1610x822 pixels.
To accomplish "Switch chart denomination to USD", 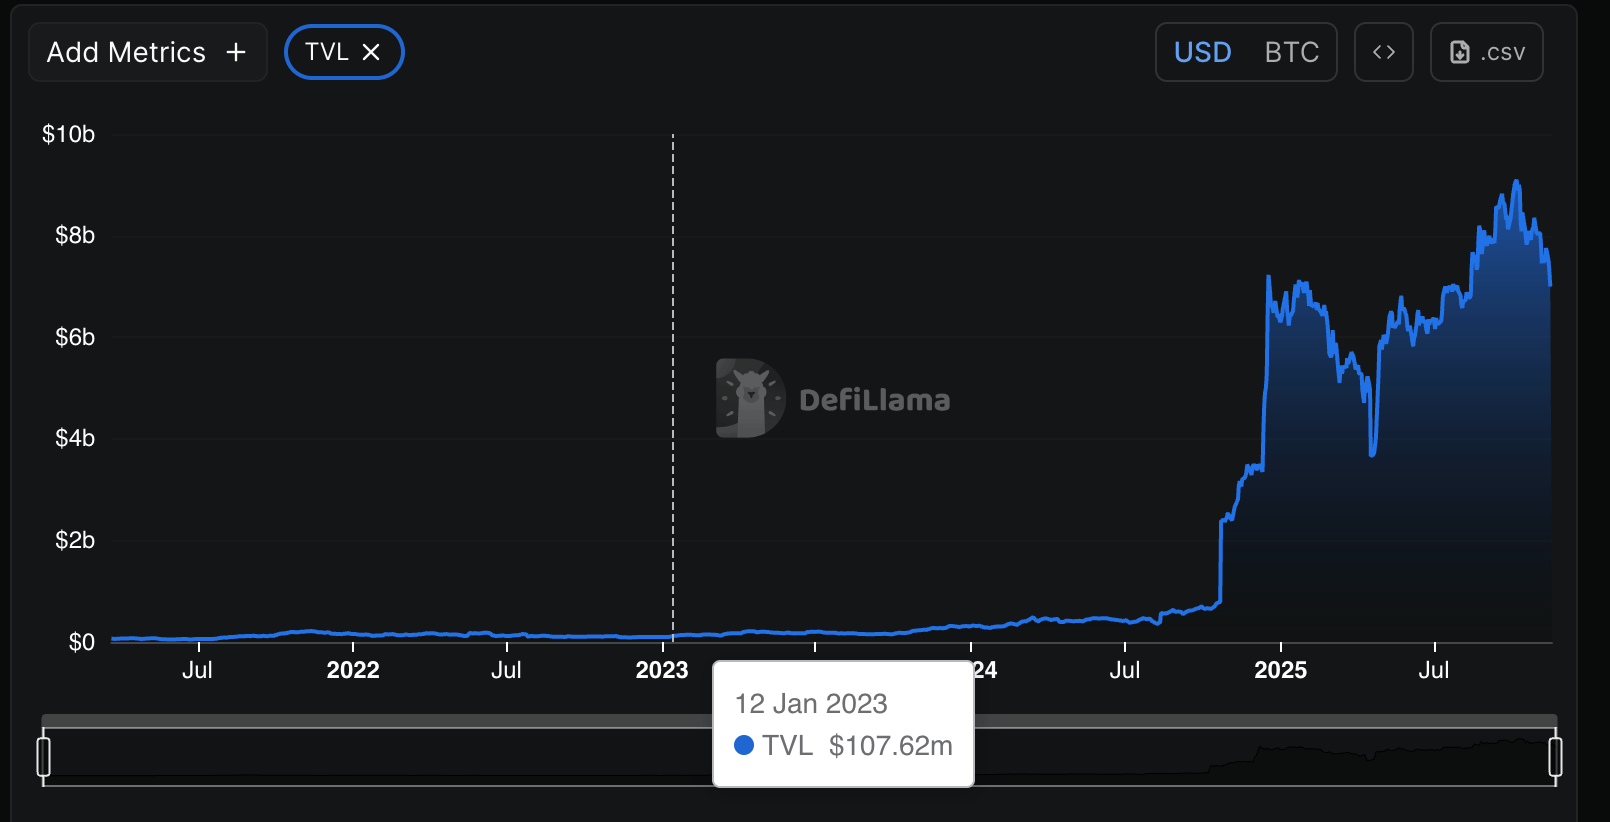I will (x=1202, y=52).
